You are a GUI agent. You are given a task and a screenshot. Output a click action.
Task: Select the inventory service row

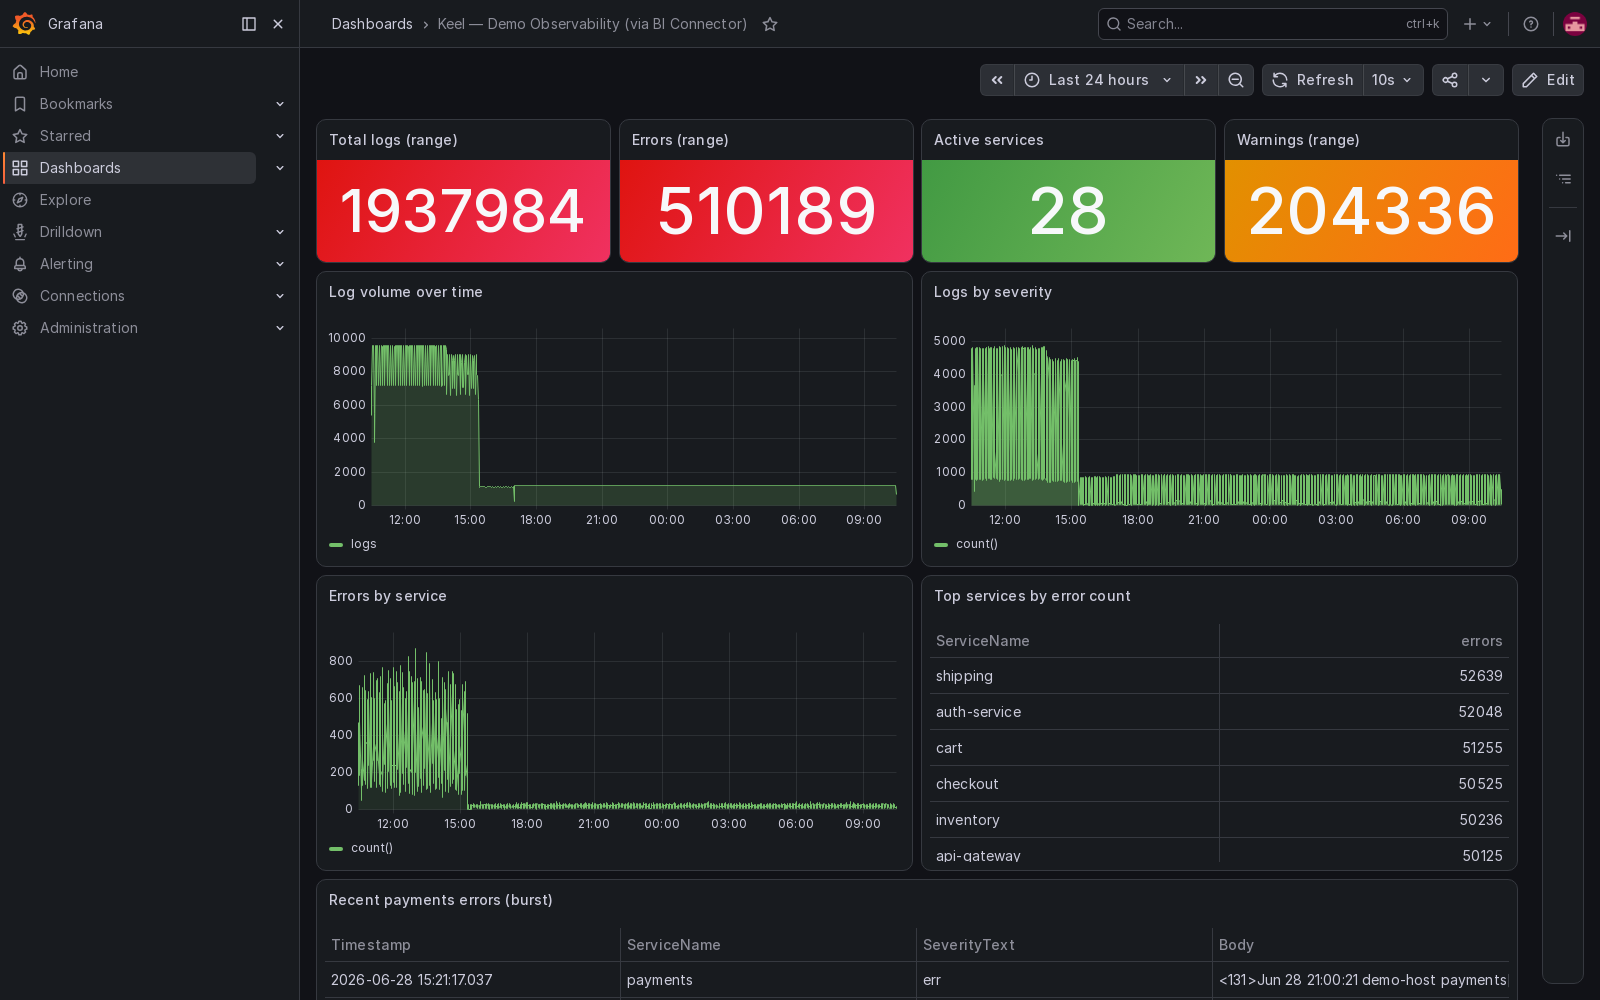[x=1219, y=820]
